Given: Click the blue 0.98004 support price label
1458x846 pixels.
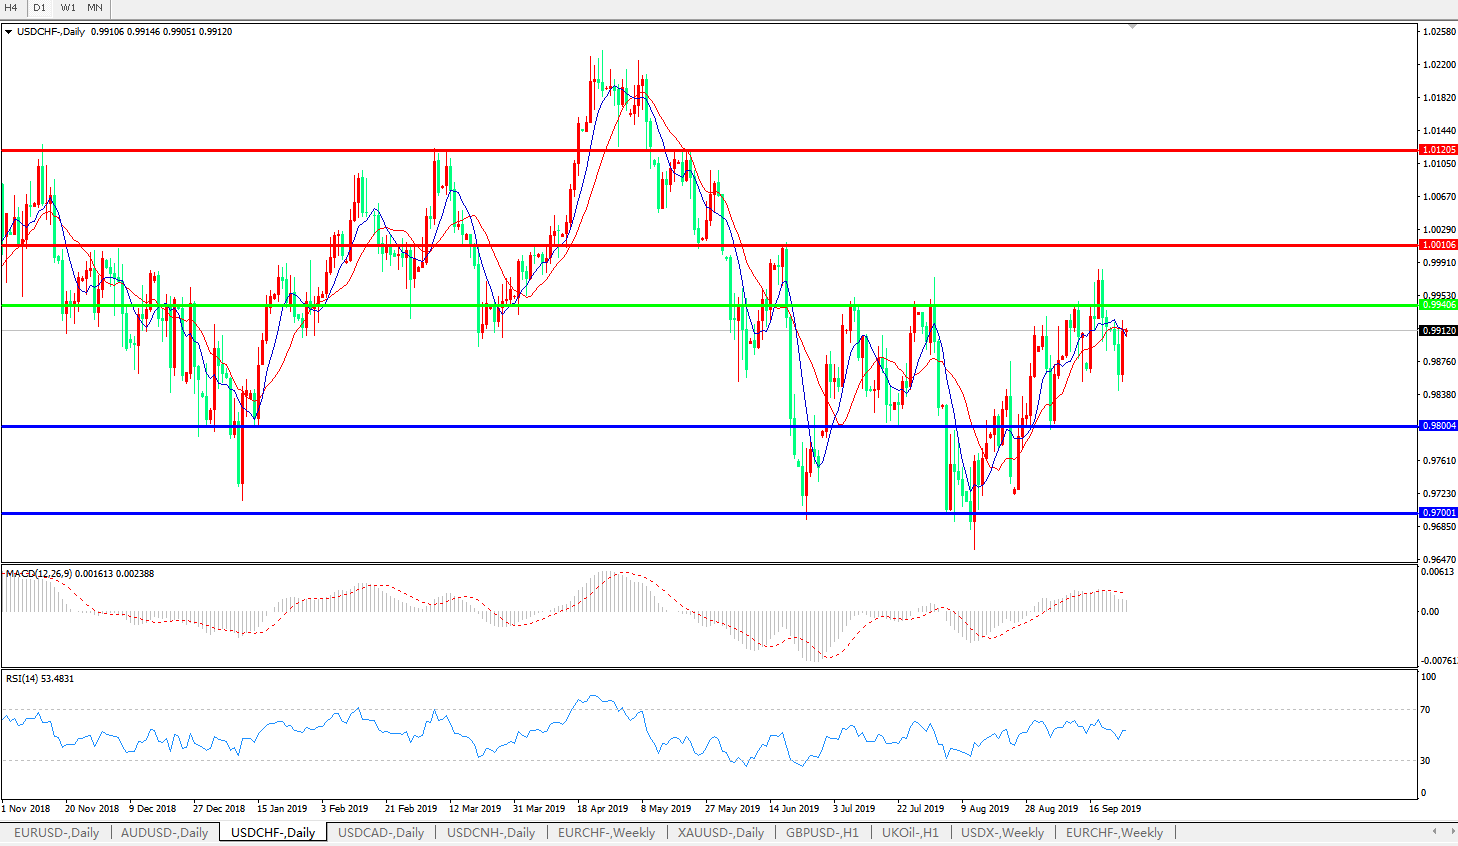Looking at the screenshot, I should coord(1438,426).
